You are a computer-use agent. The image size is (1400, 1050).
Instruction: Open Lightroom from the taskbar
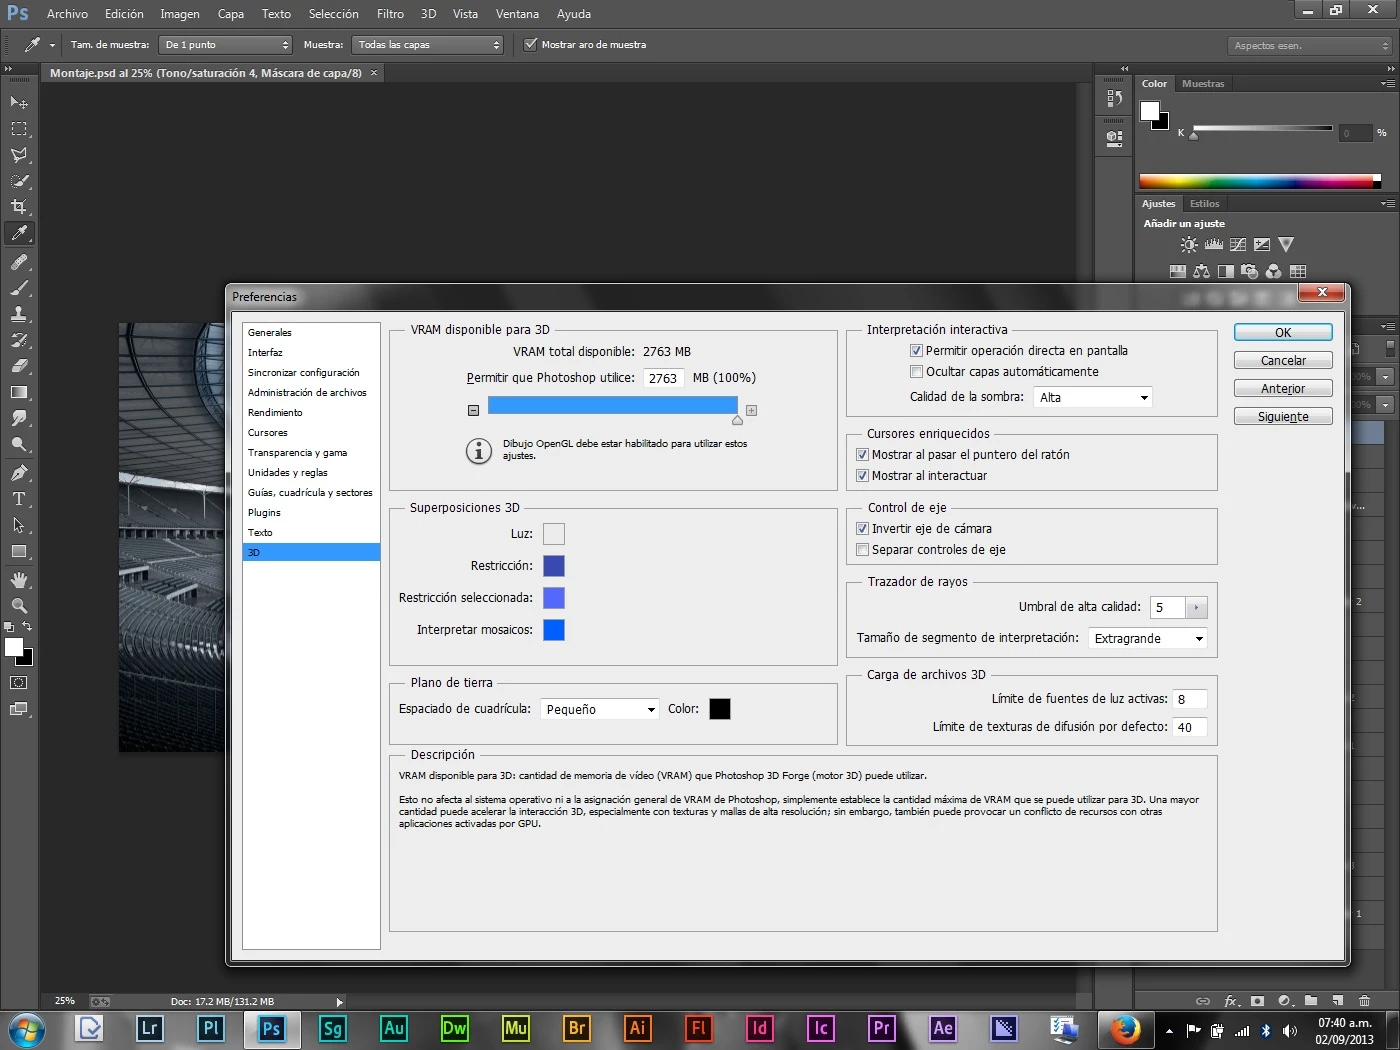pyautogui.click(x=149, y=1028)
